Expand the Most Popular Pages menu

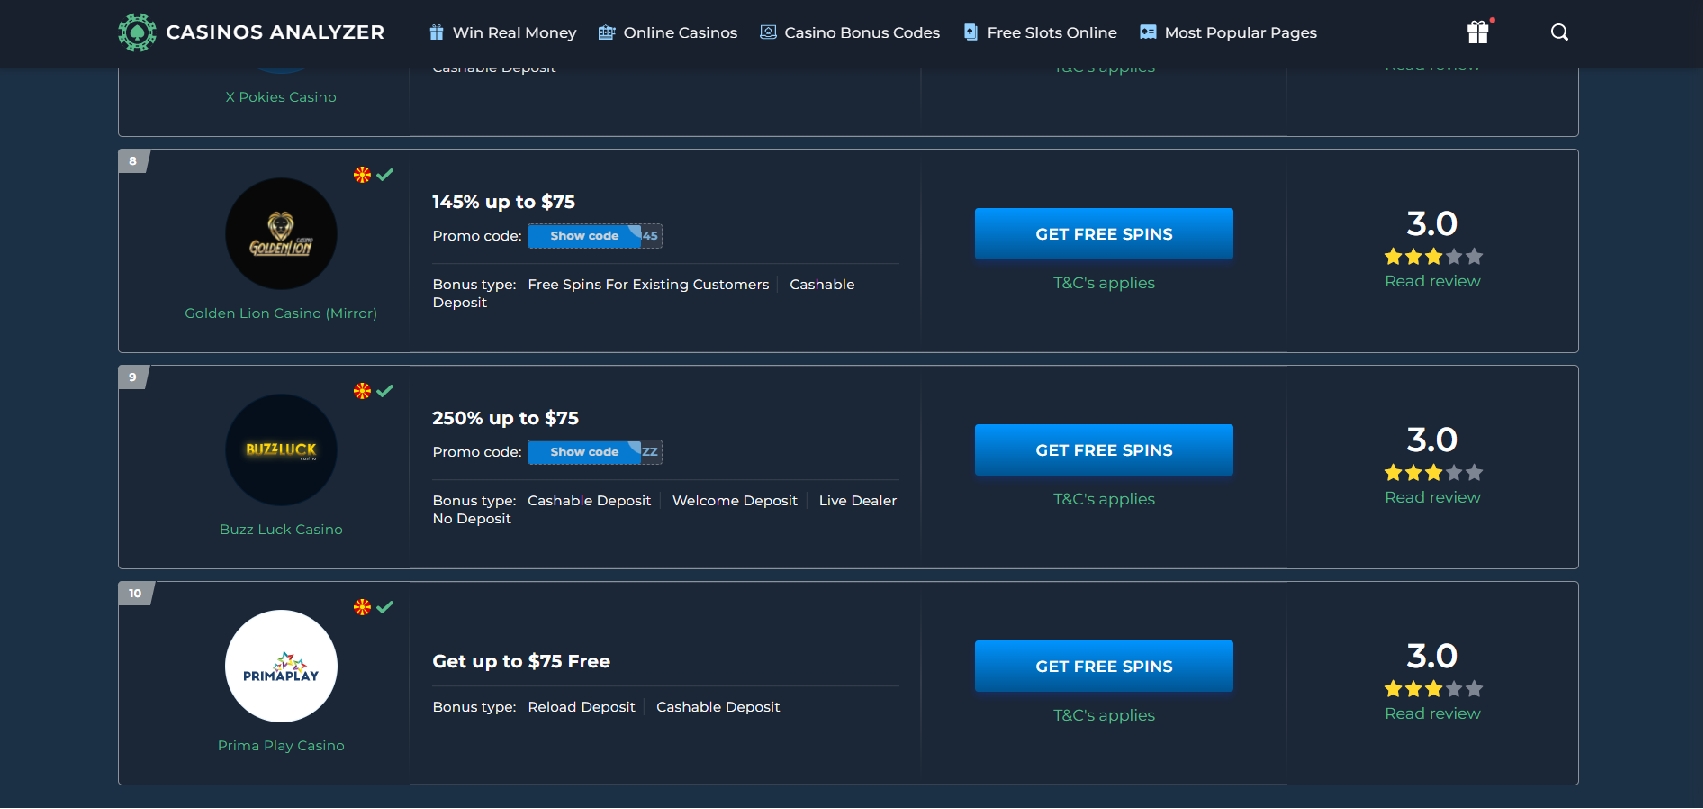(x=1228, y=33)
